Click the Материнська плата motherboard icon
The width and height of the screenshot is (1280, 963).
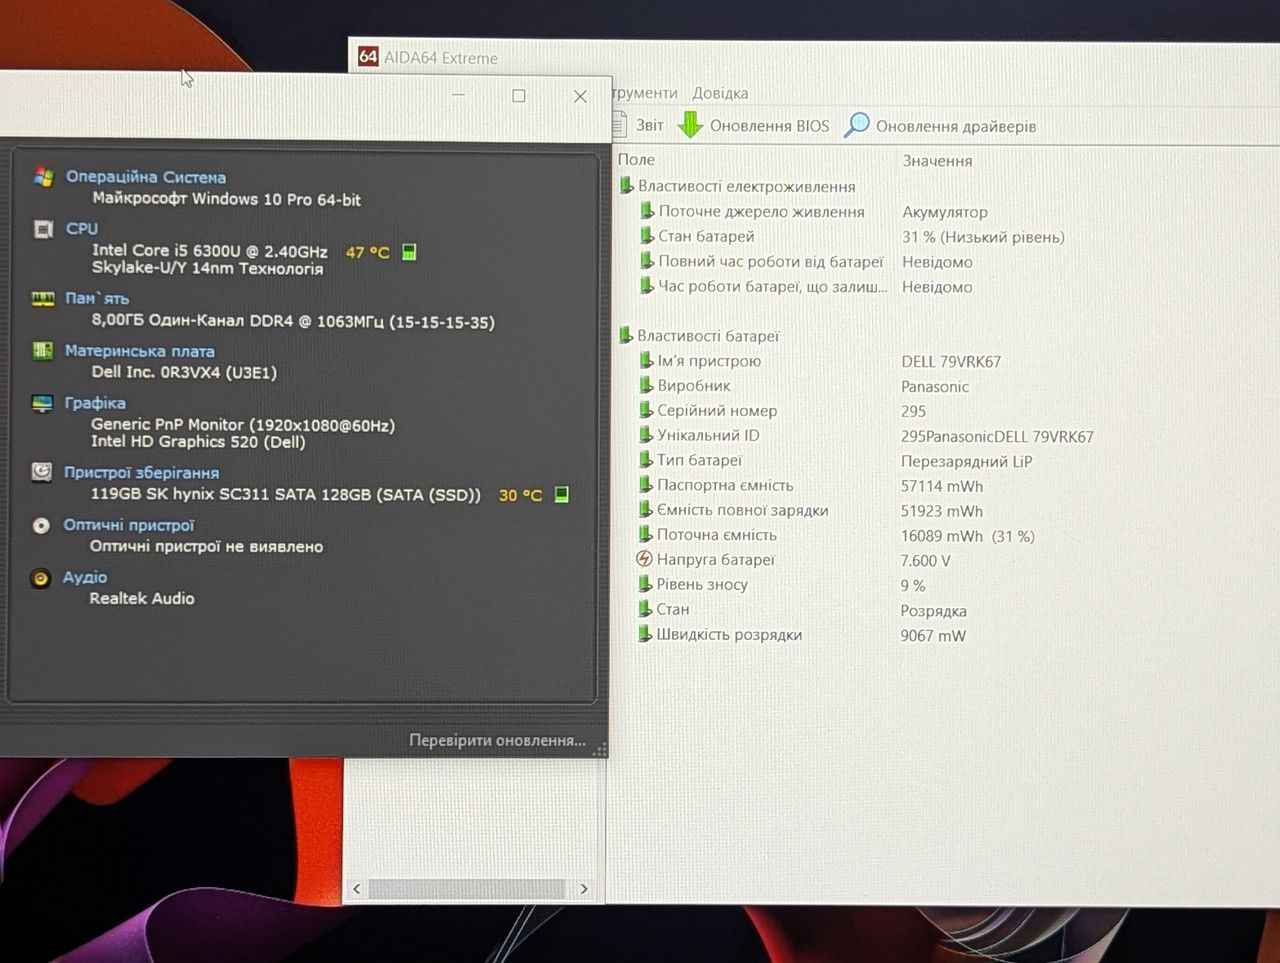pos(42,351)
